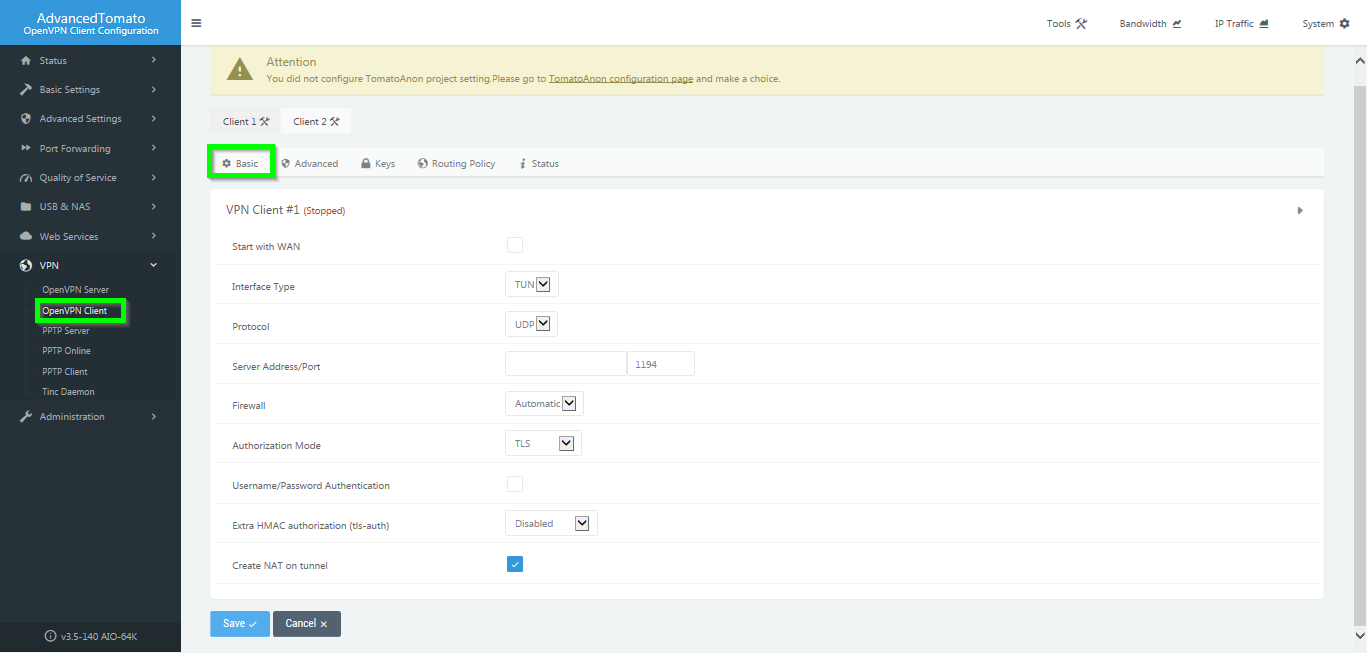Expand Status menu chevron in sidebar
The height and width of the screenshot is (653, 1367).
(154, 61)
